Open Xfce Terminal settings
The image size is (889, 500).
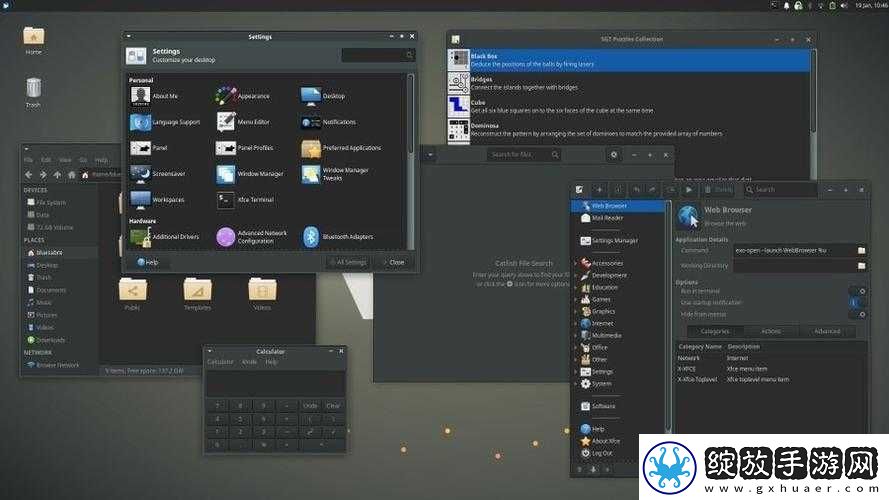[245, 200]
